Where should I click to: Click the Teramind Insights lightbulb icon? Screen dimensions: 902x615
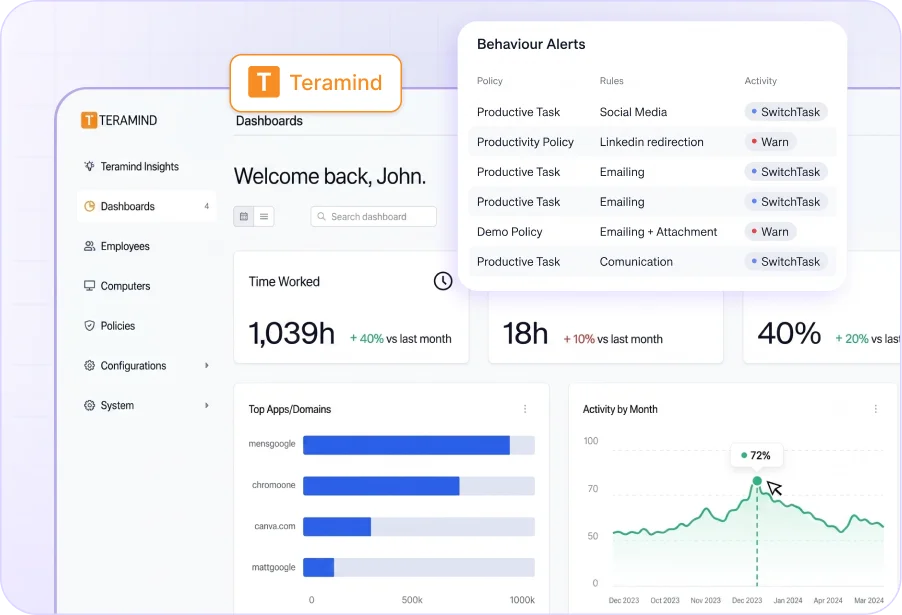(x=89, y=166)
